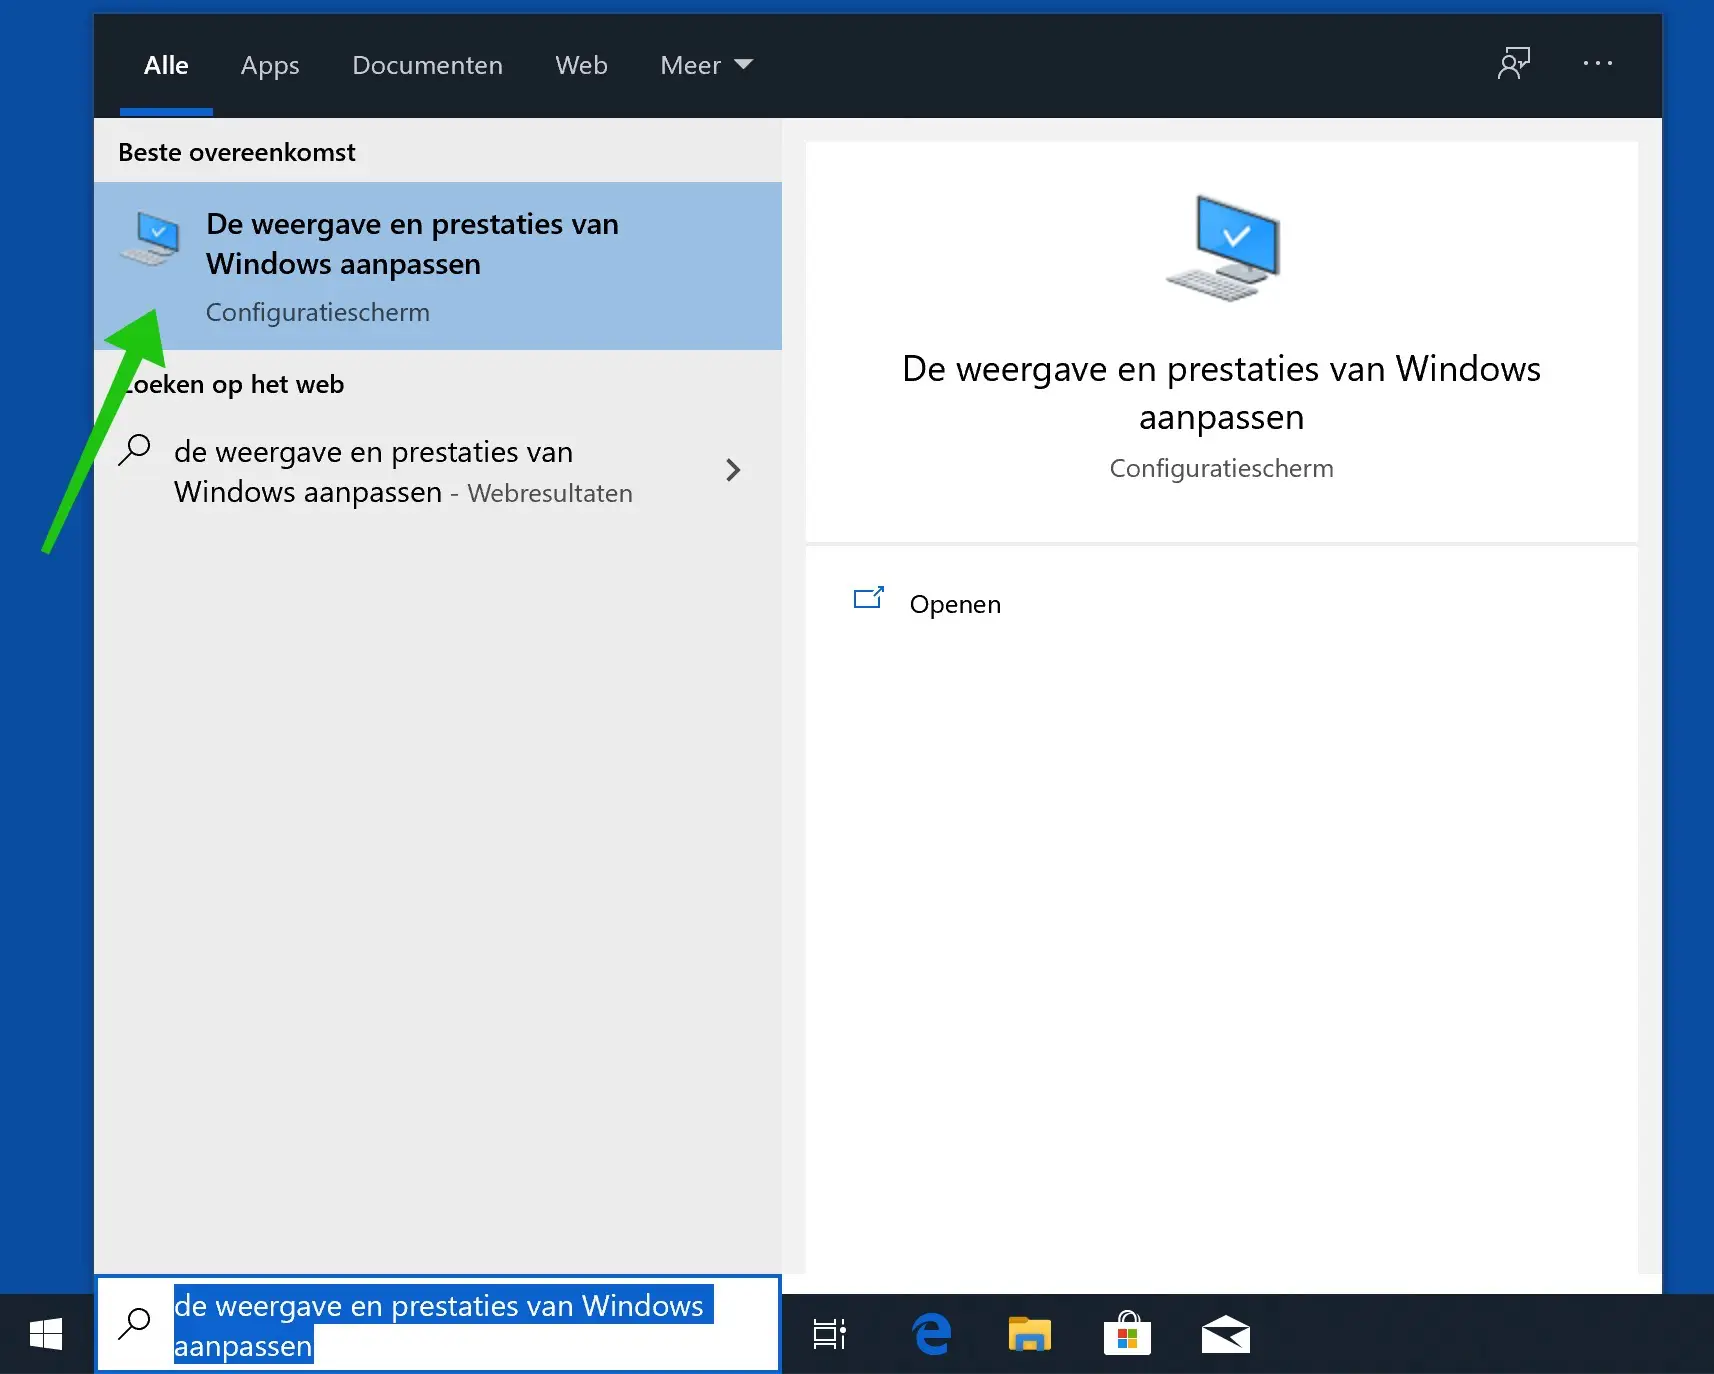The height and width of the screenshot is (1374, 1714).
Task: Click the 'Beste overeenkomst' heading
Action: click(x=237, y=152)
